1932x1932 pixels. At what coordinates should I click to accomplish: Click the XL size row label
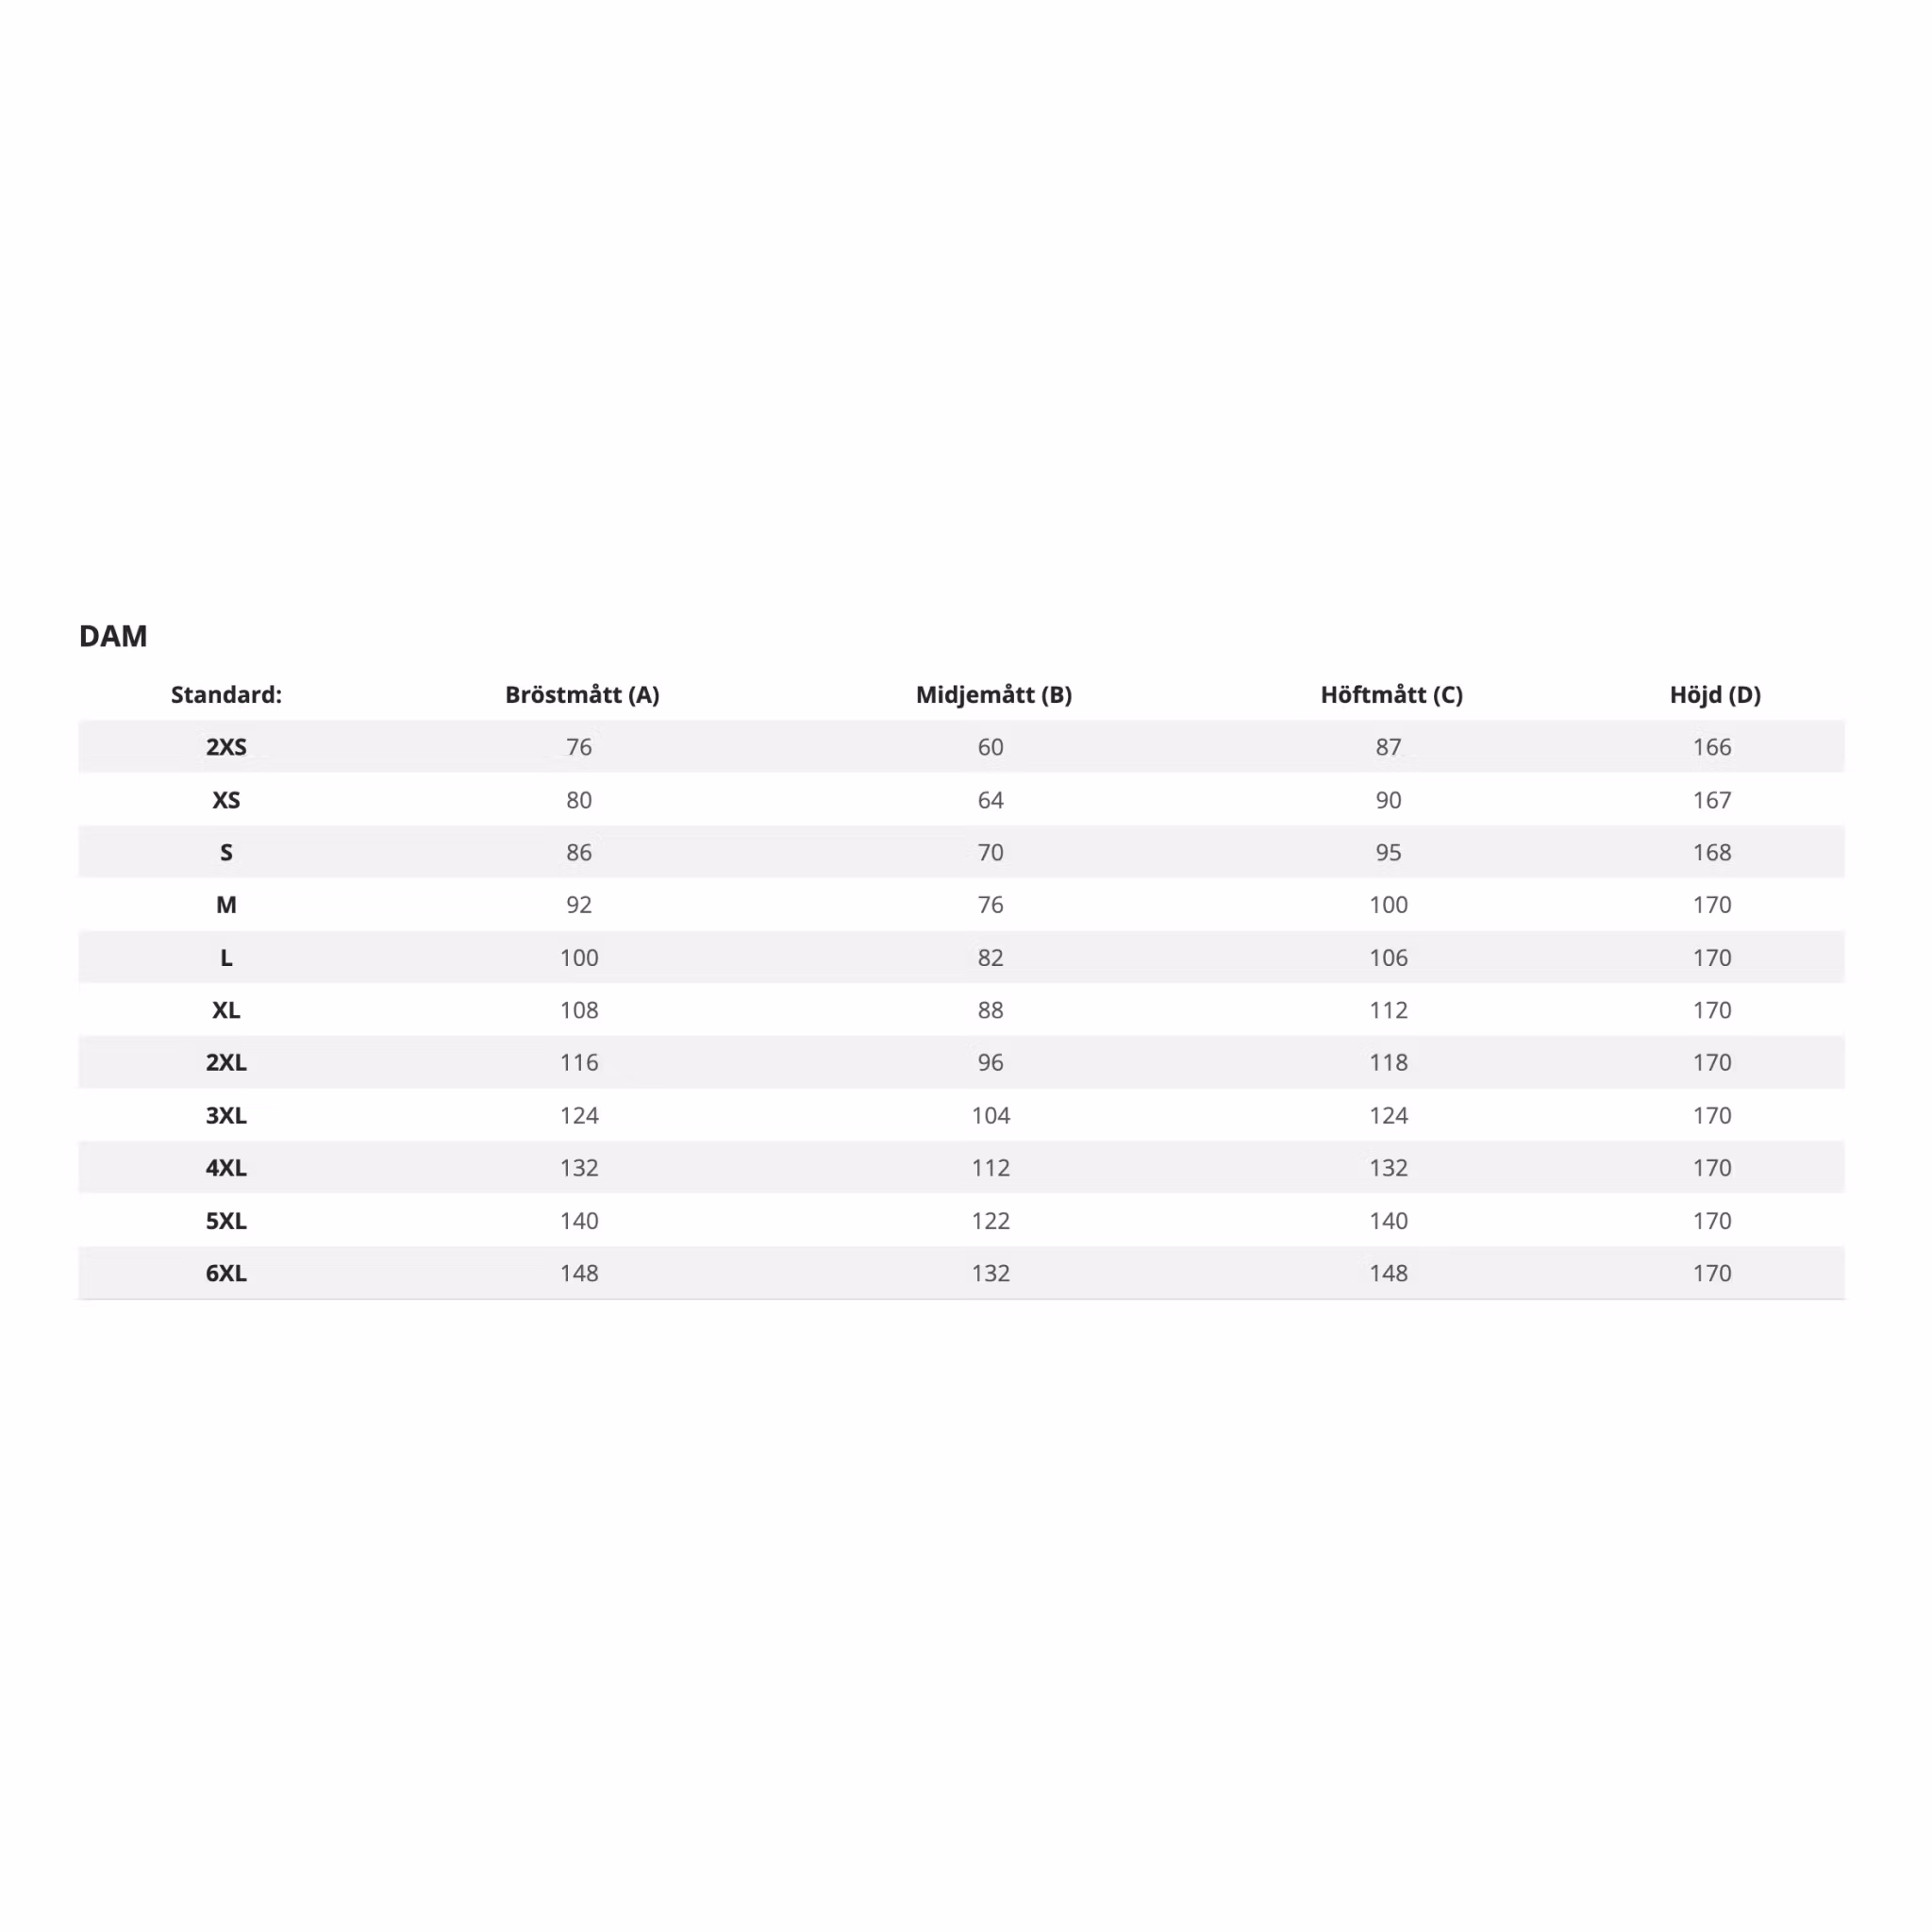226,1010
